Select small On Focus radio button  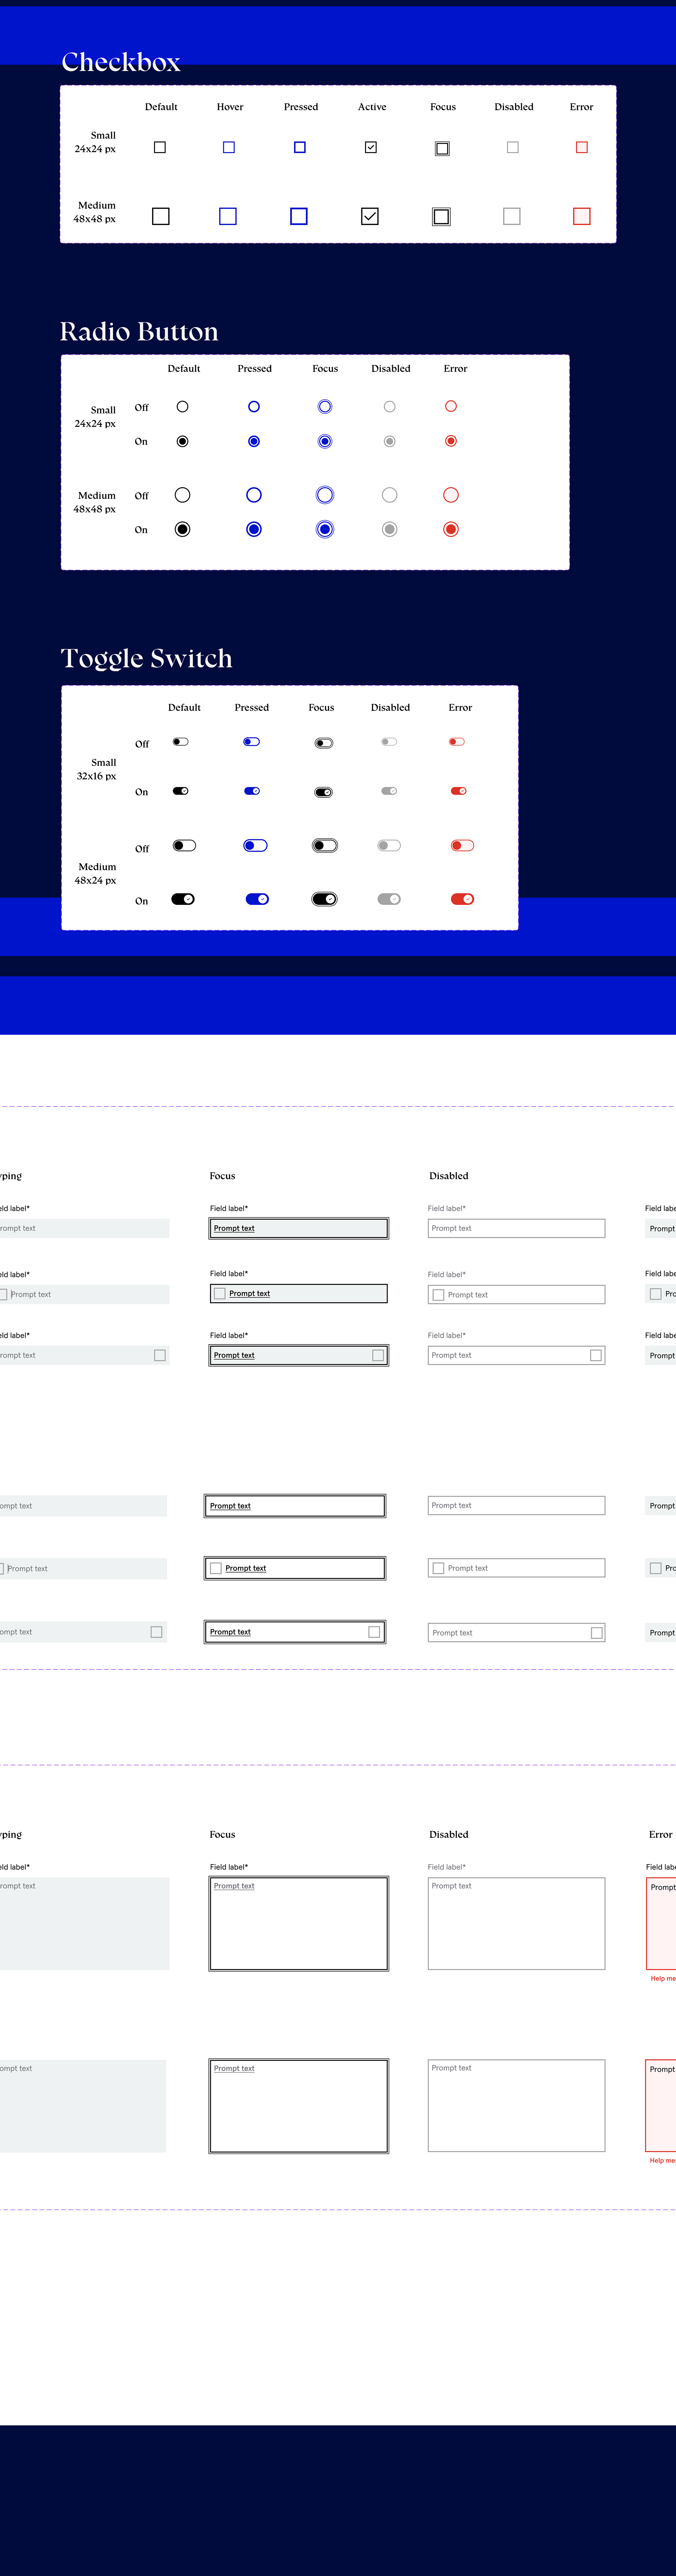tap(325, 441)
